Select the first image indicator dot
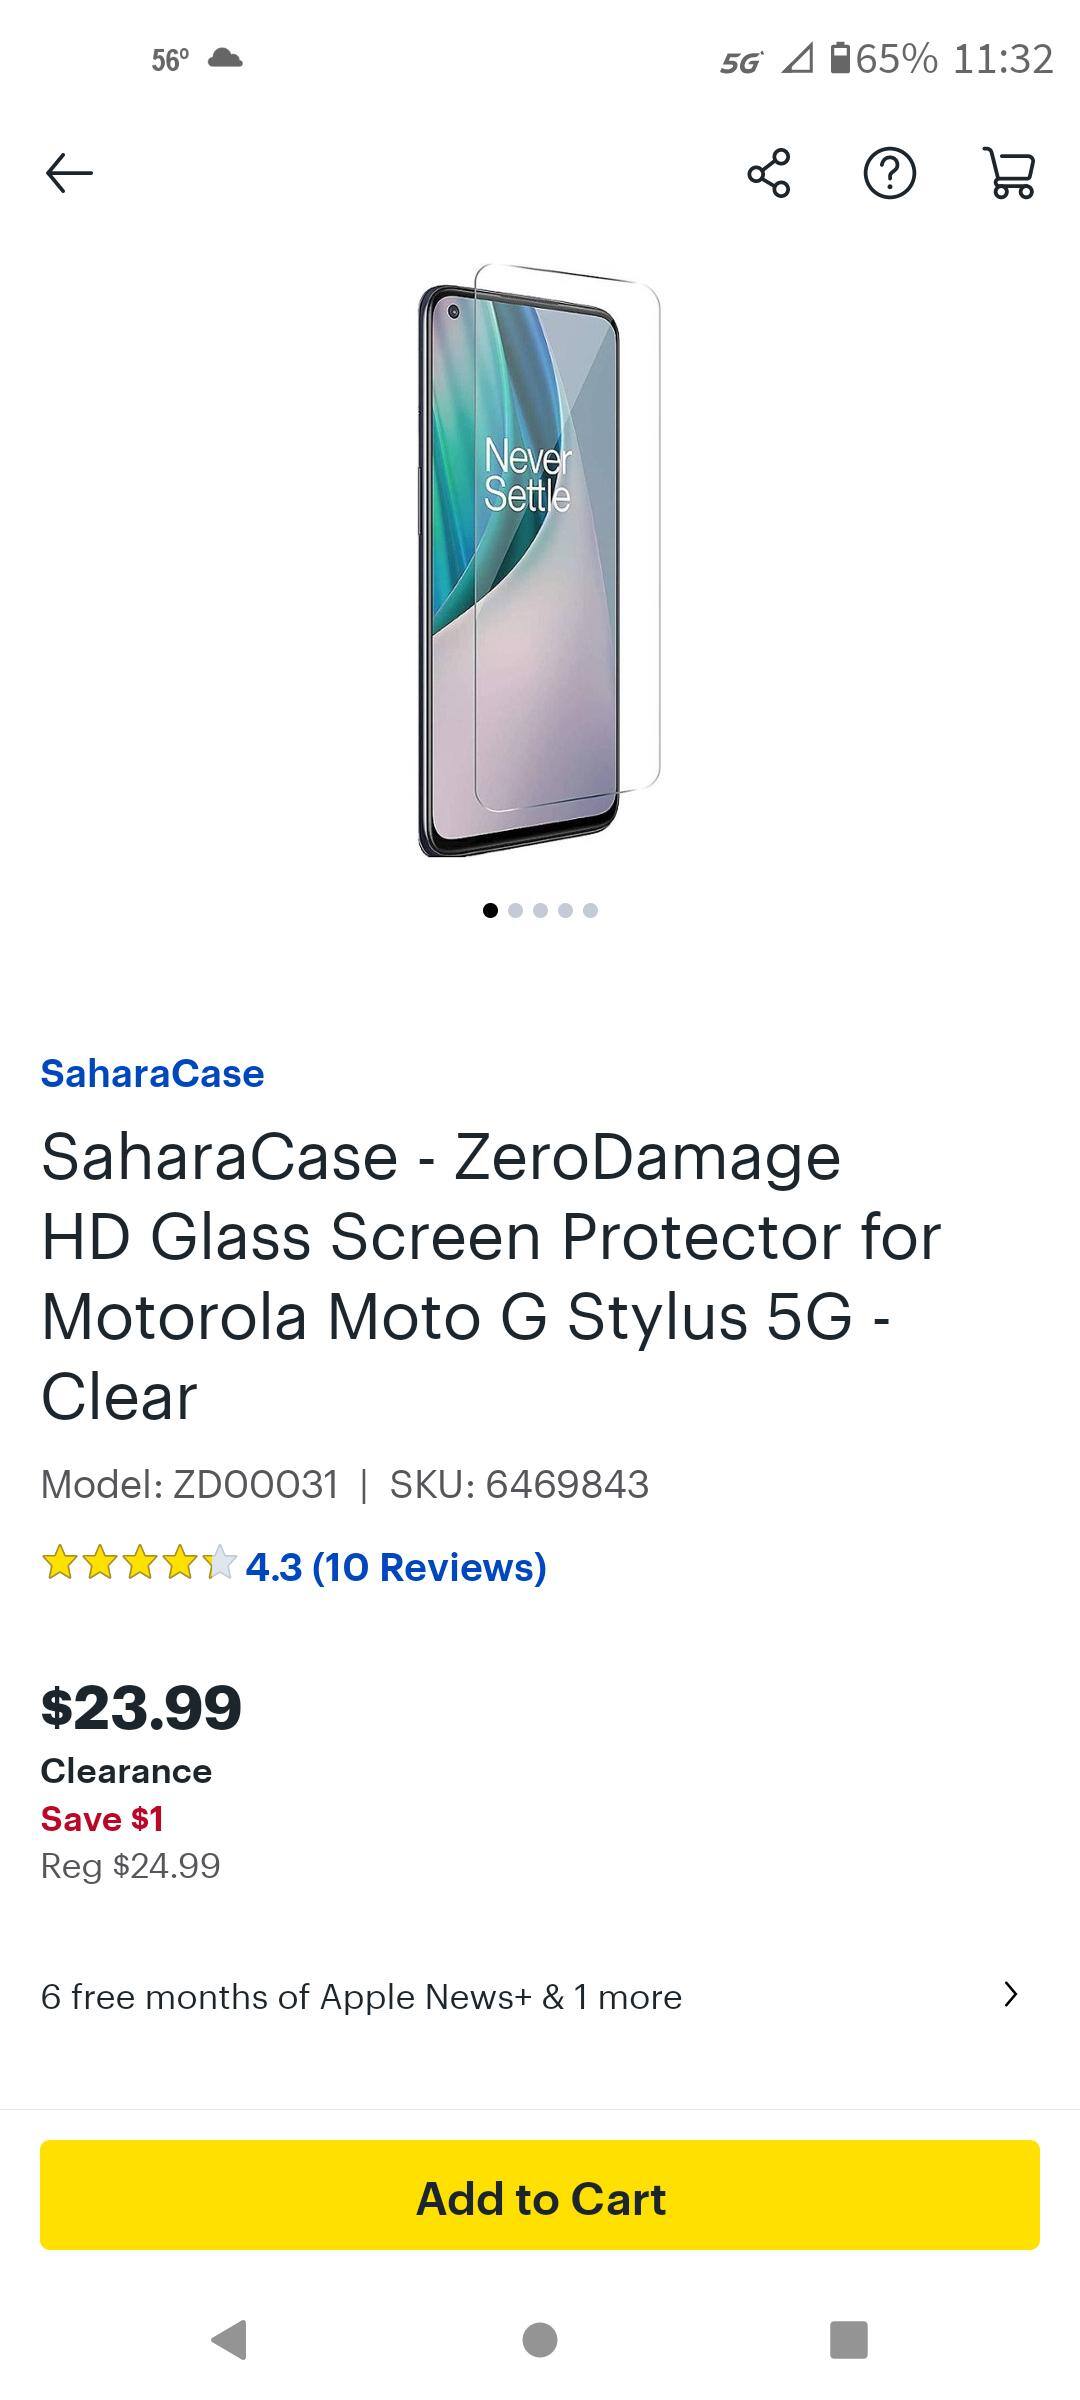The height and width of the screenshot is (2400, 1080). click(490, 910)
